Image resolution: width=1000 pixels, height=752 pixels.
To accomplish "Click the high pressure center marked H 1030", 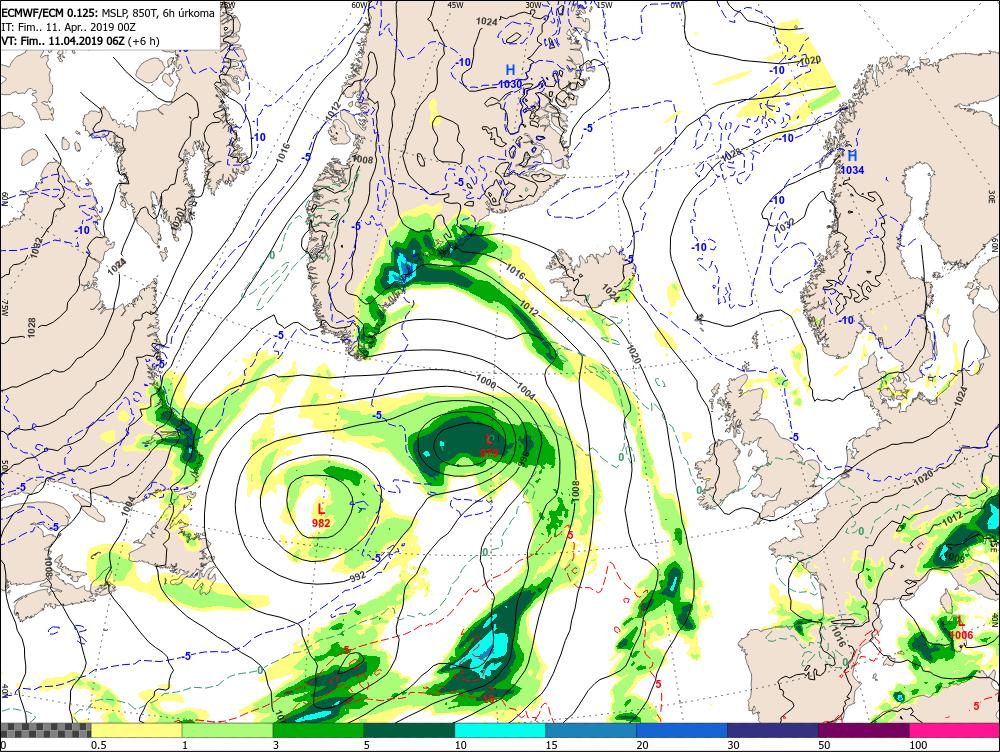I will (x=510, y=77).
